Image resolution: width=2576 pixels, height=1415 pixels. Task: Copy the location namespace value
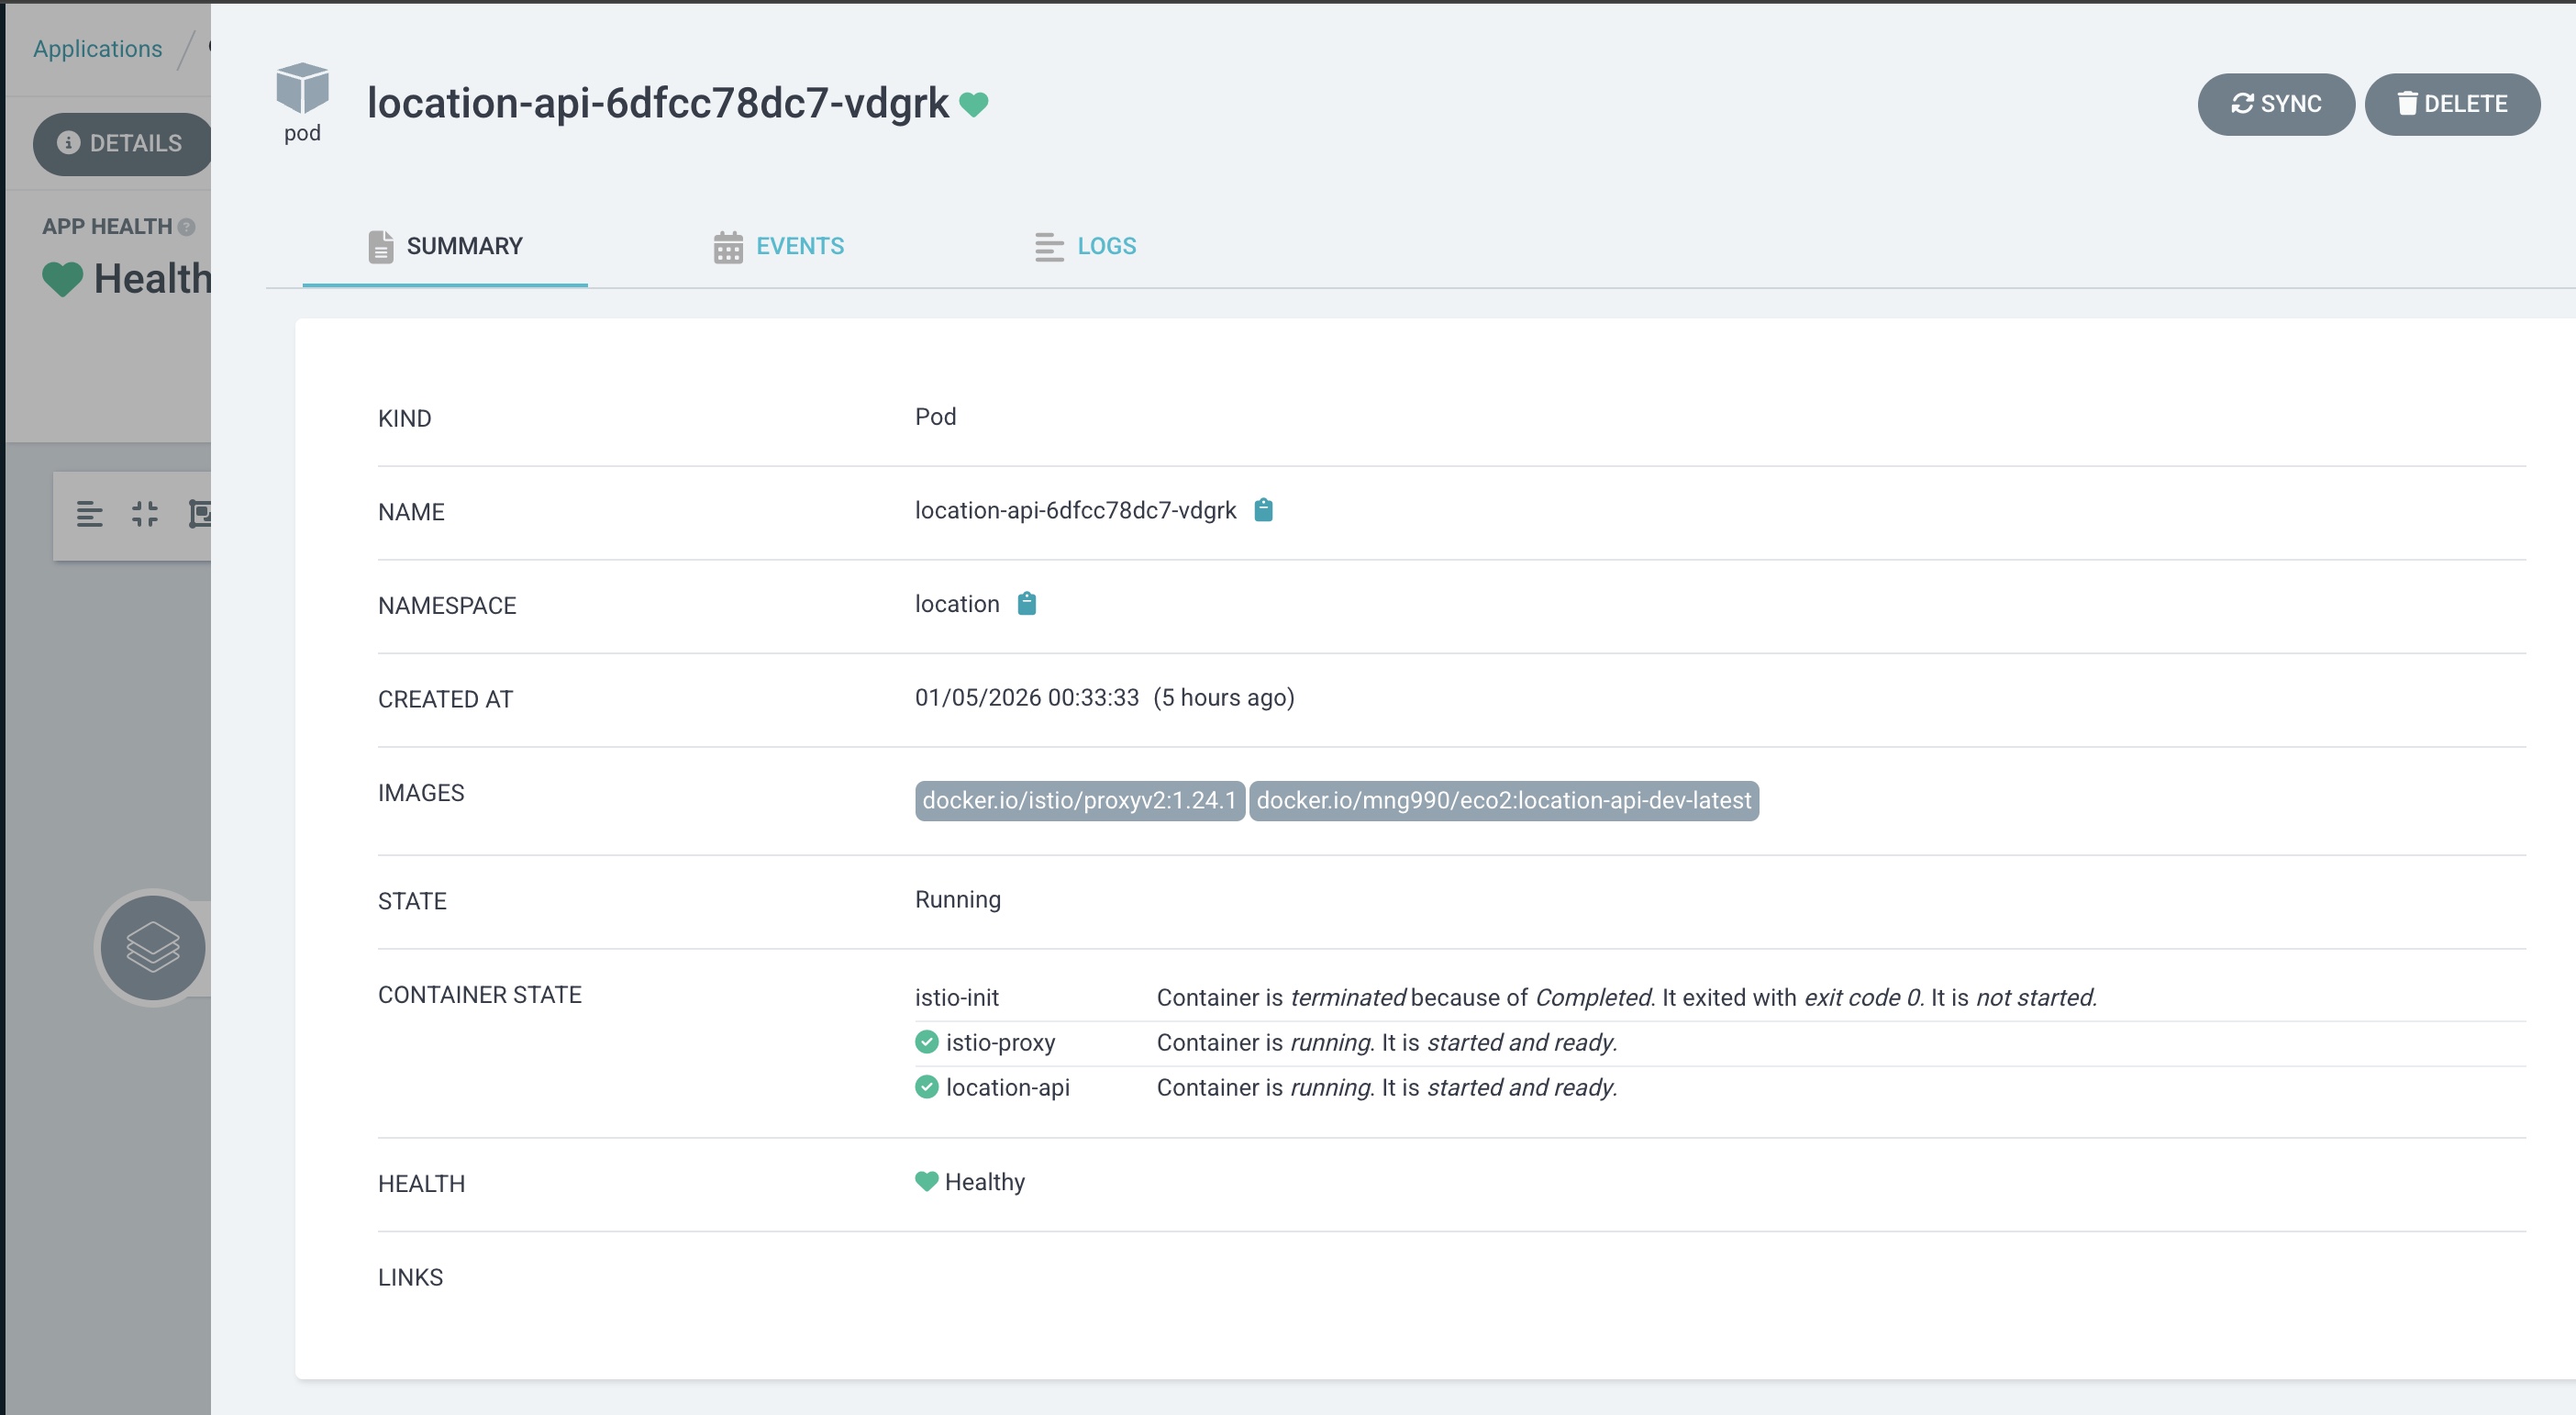[x=1026, y=603]
